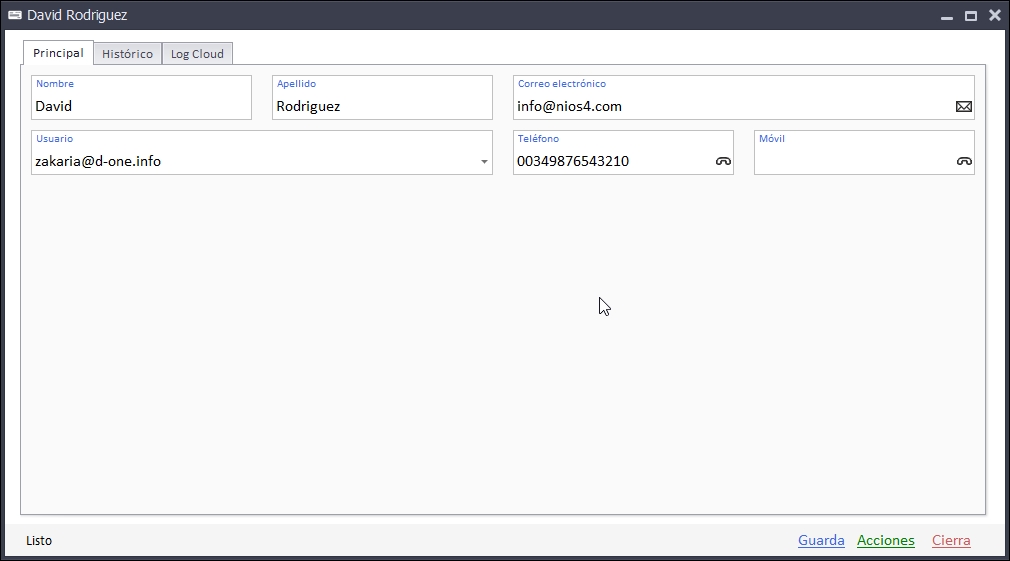Switch to the Histórico tab

click(x=127, y=54)
